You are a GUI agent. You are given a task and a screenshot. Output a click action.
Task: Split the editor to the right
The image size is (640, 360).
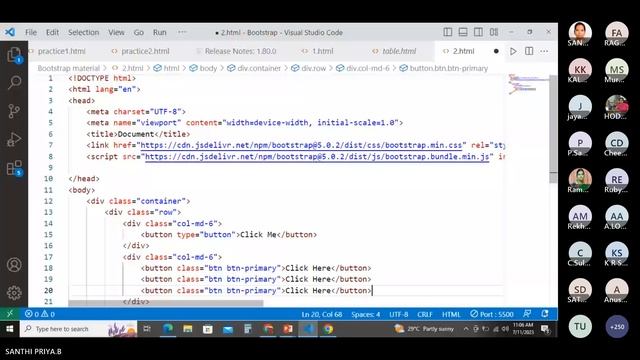(529, 51)
